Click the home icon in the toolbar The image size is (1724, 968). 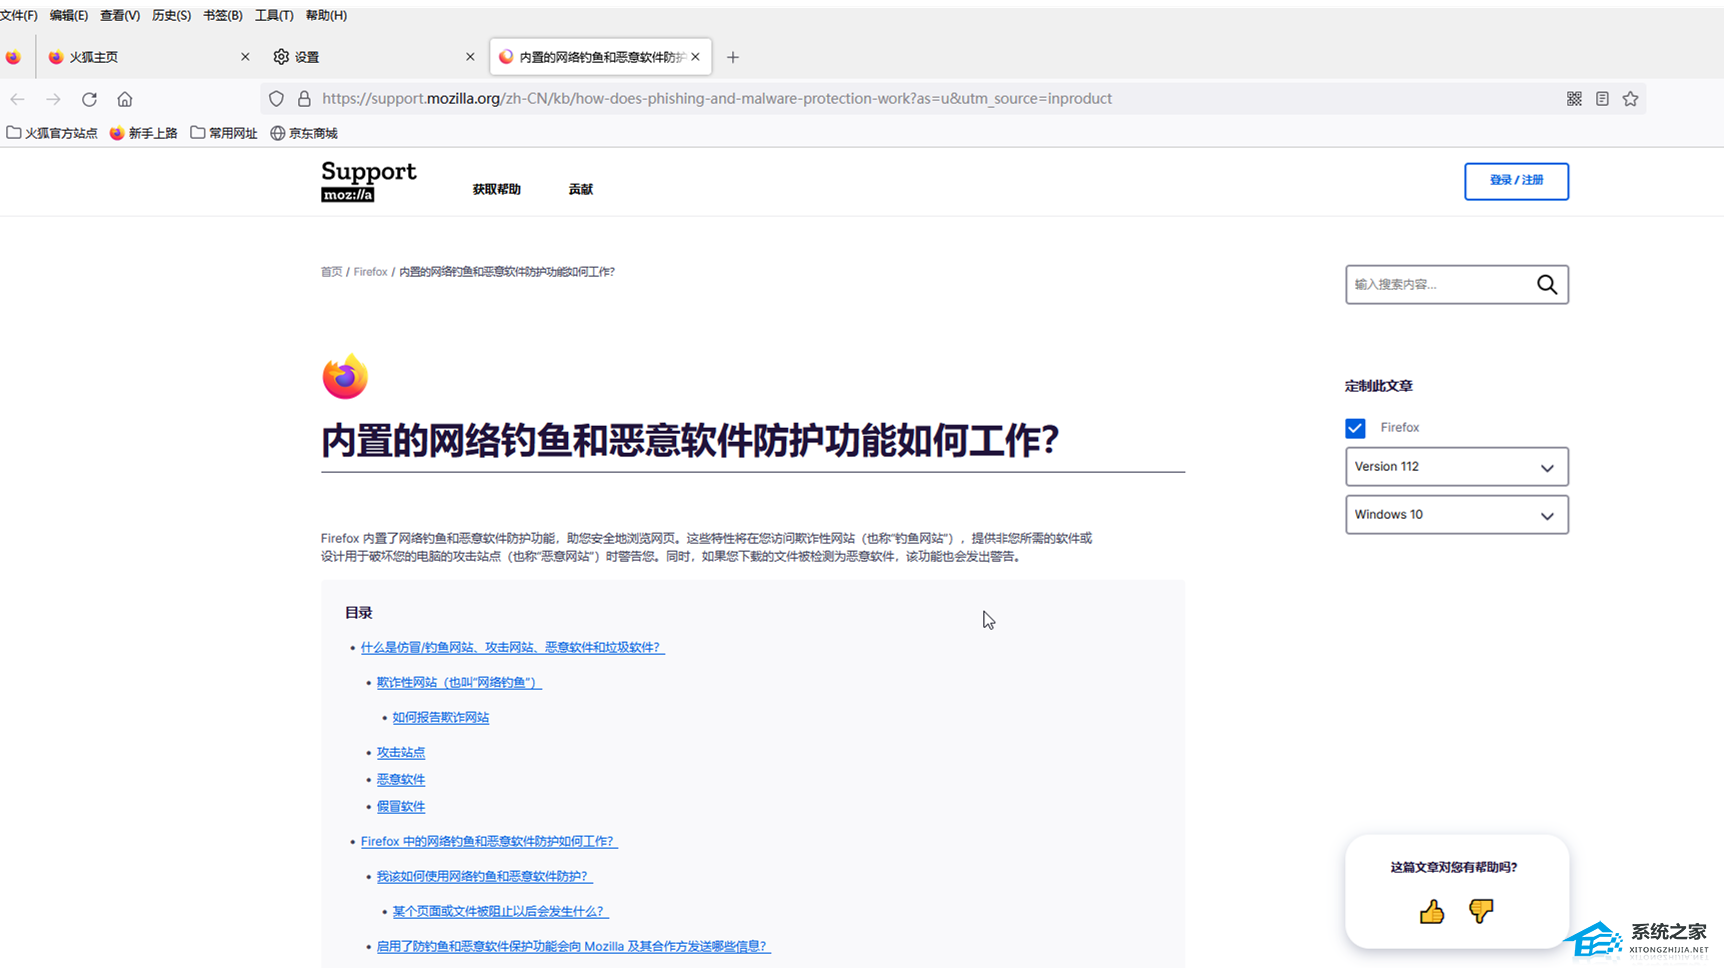pyautogui.click(x=124, y=99)
